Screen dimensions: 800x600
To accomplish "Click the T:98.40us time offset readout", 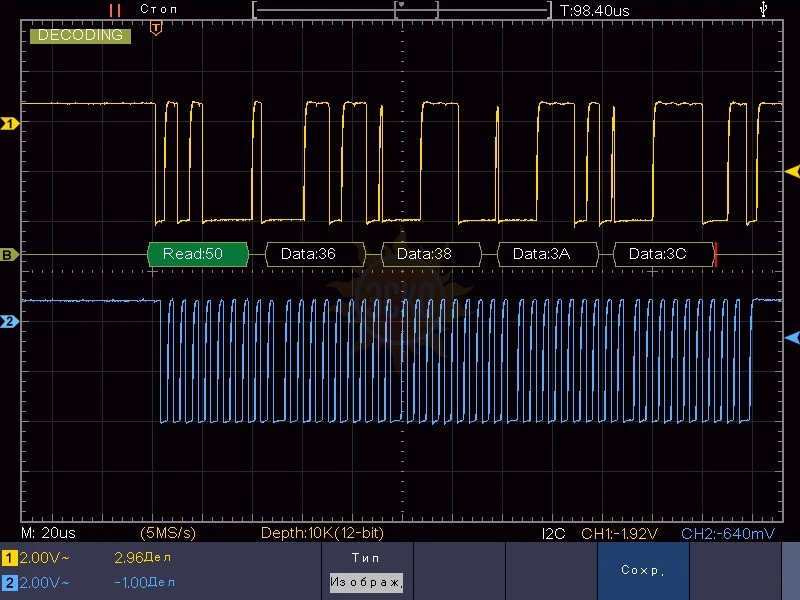I will 594,11.
